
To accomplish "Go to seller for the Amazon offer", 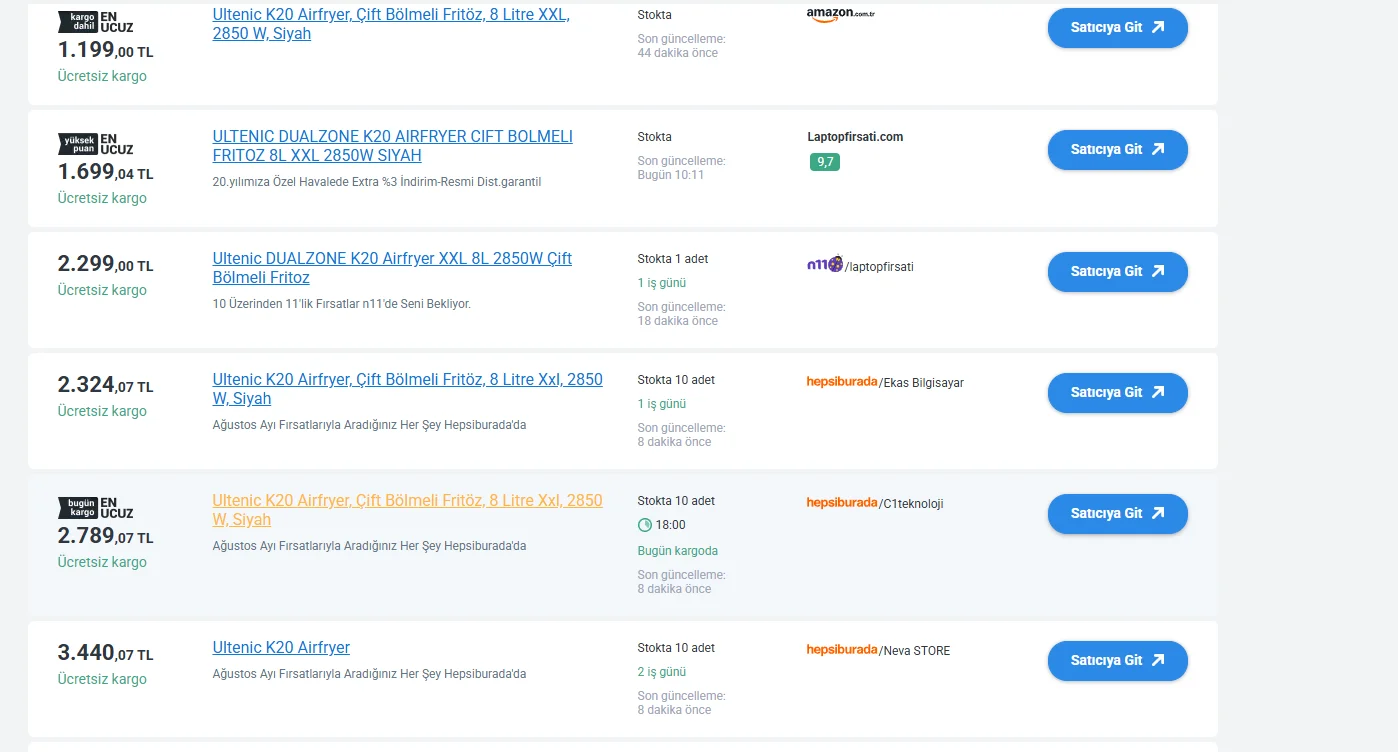I will tap(1118, 28).
